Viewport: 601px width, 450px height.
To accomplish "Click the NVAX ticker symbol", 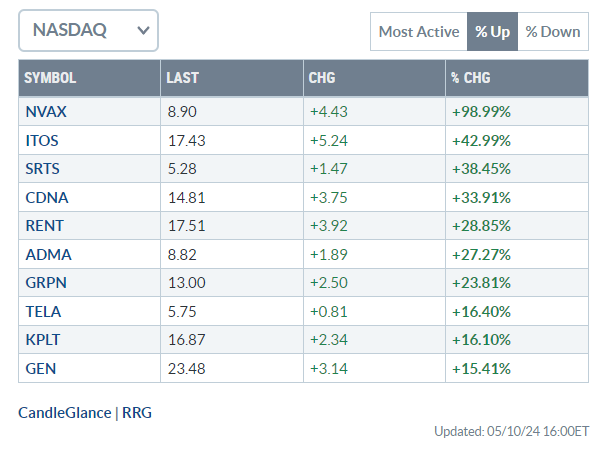I will (x=44, y=110).
